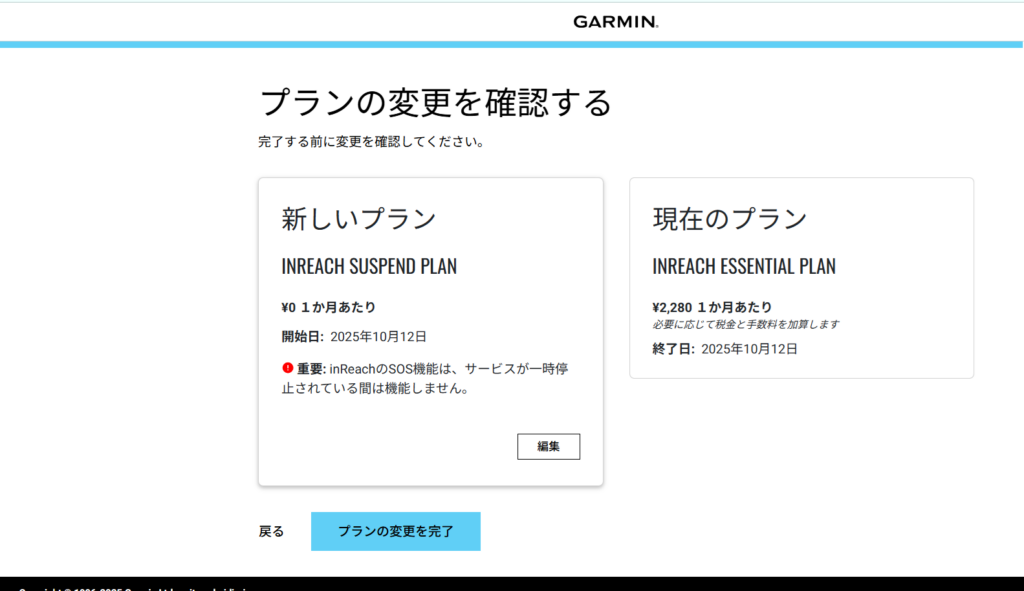Click the Garmin logo in the header

(x=615, y=21)
